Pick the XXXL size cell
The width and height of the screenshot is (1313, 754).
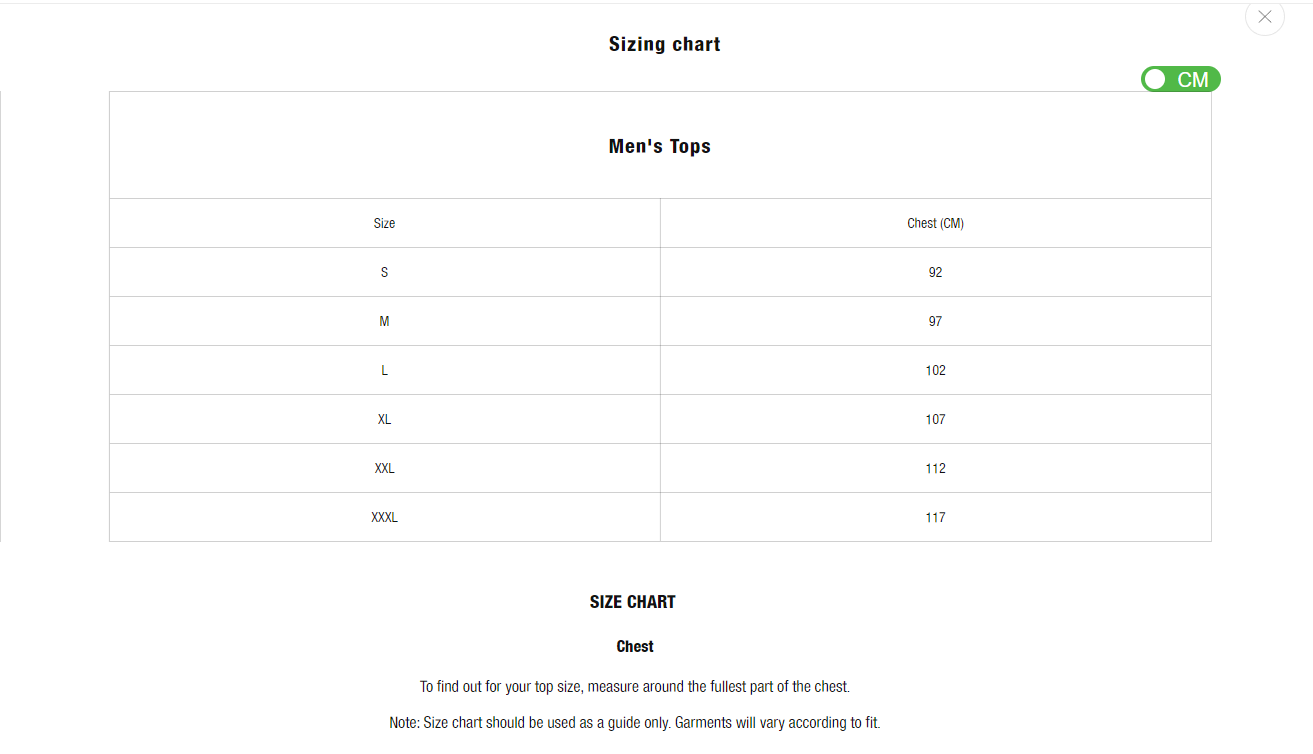coord(384,517)
